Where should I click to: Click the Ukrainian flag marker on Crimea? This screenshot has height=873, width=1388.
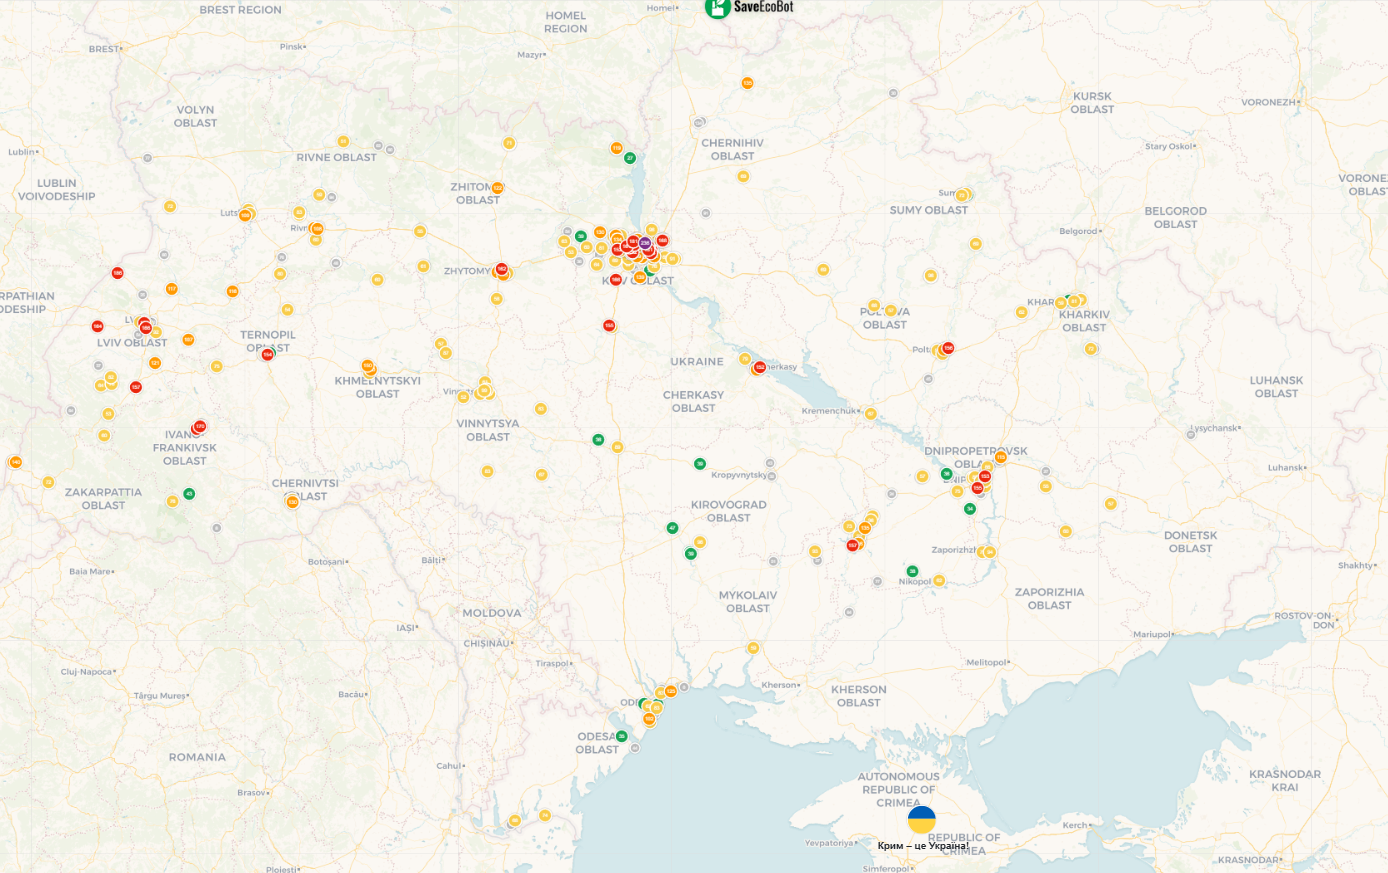pos(921,820)
